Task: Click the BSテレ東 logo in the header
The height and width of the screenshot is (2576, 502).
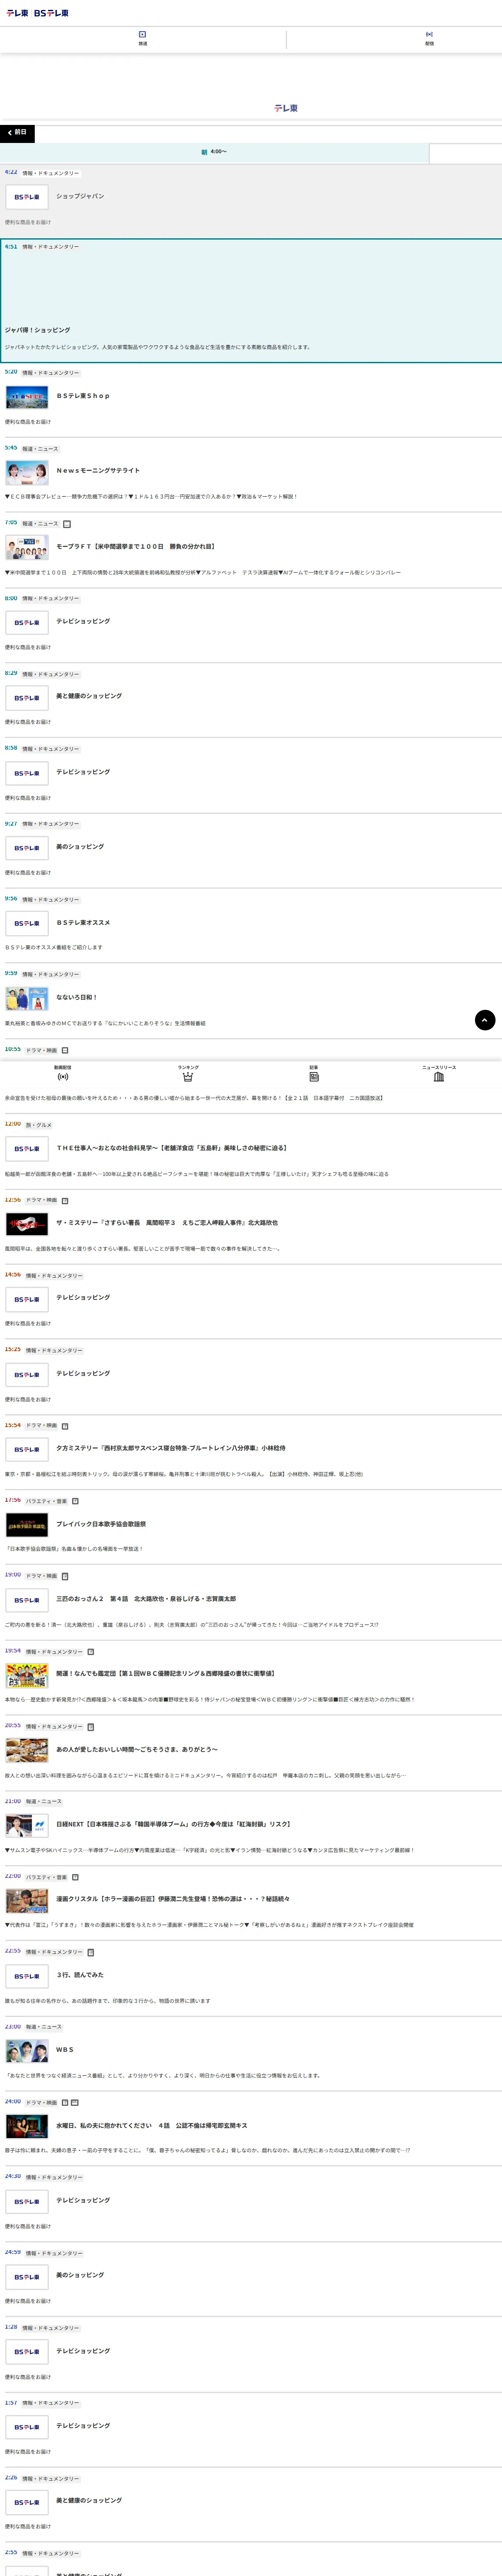Action: pos(52,13)
